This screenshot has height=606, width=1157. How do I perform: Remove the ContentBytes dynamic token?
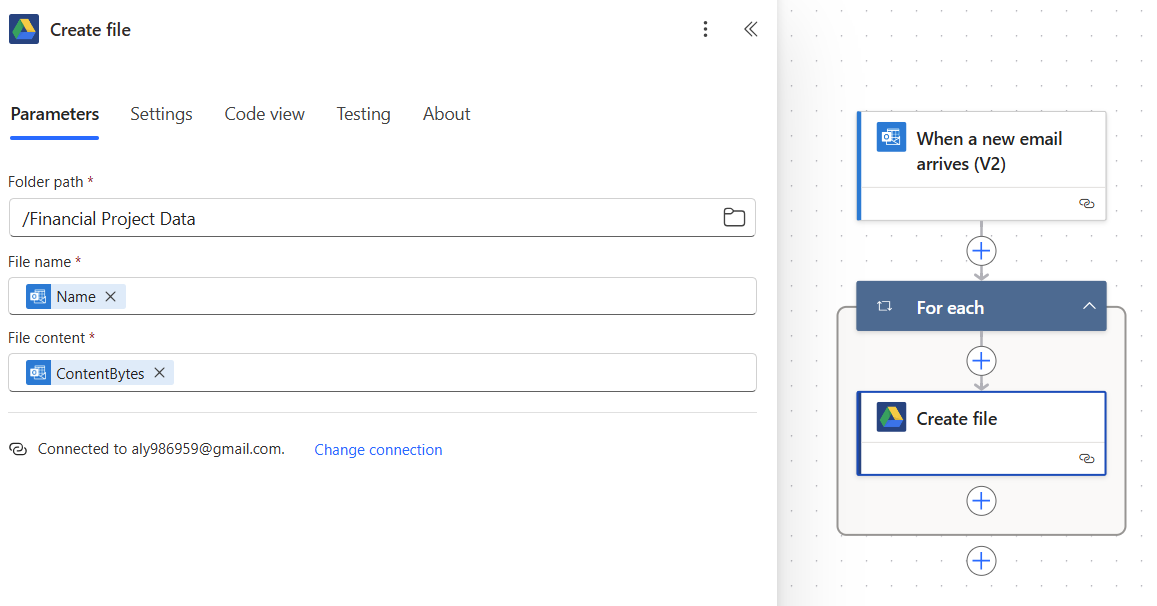[x=159, y=373]
